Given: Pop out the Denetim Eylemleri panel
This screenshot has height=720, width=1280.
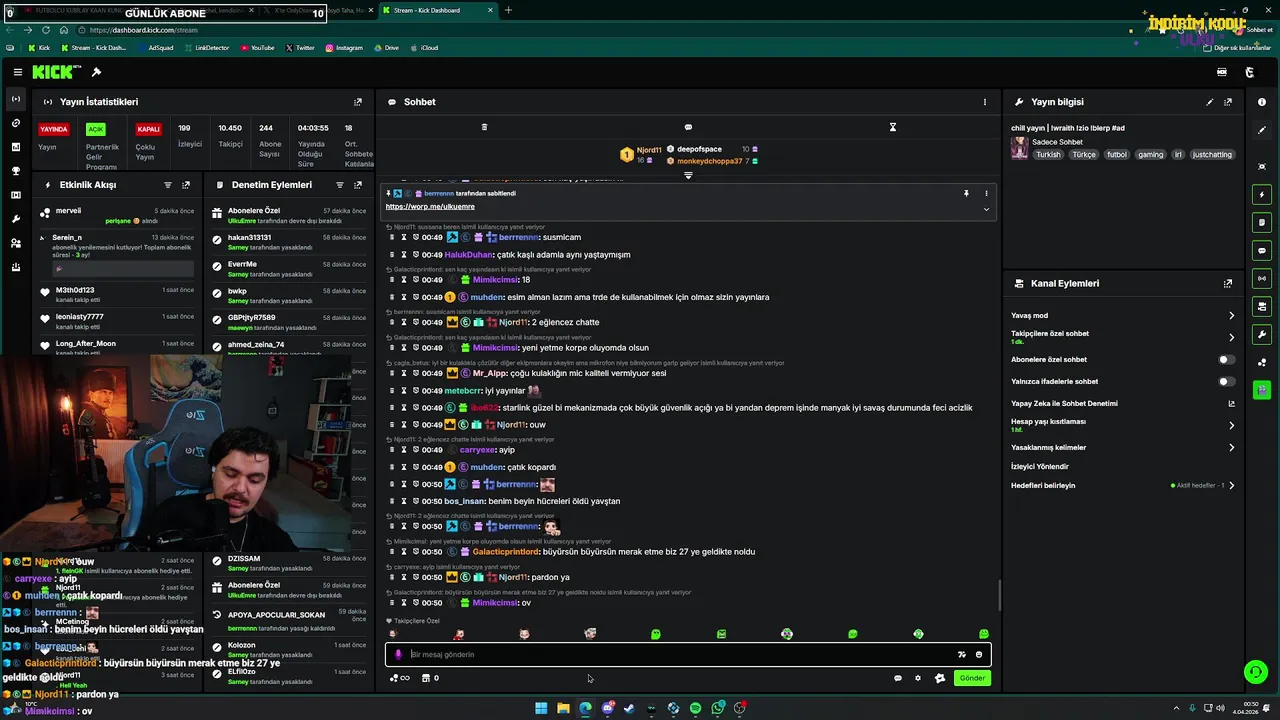Looking at the screenshot, I should [358, 185].
